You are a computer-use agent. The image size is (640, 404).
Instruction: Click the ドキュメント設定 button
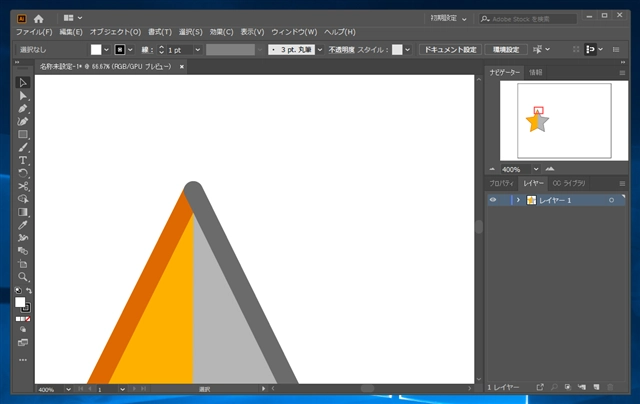450,49
